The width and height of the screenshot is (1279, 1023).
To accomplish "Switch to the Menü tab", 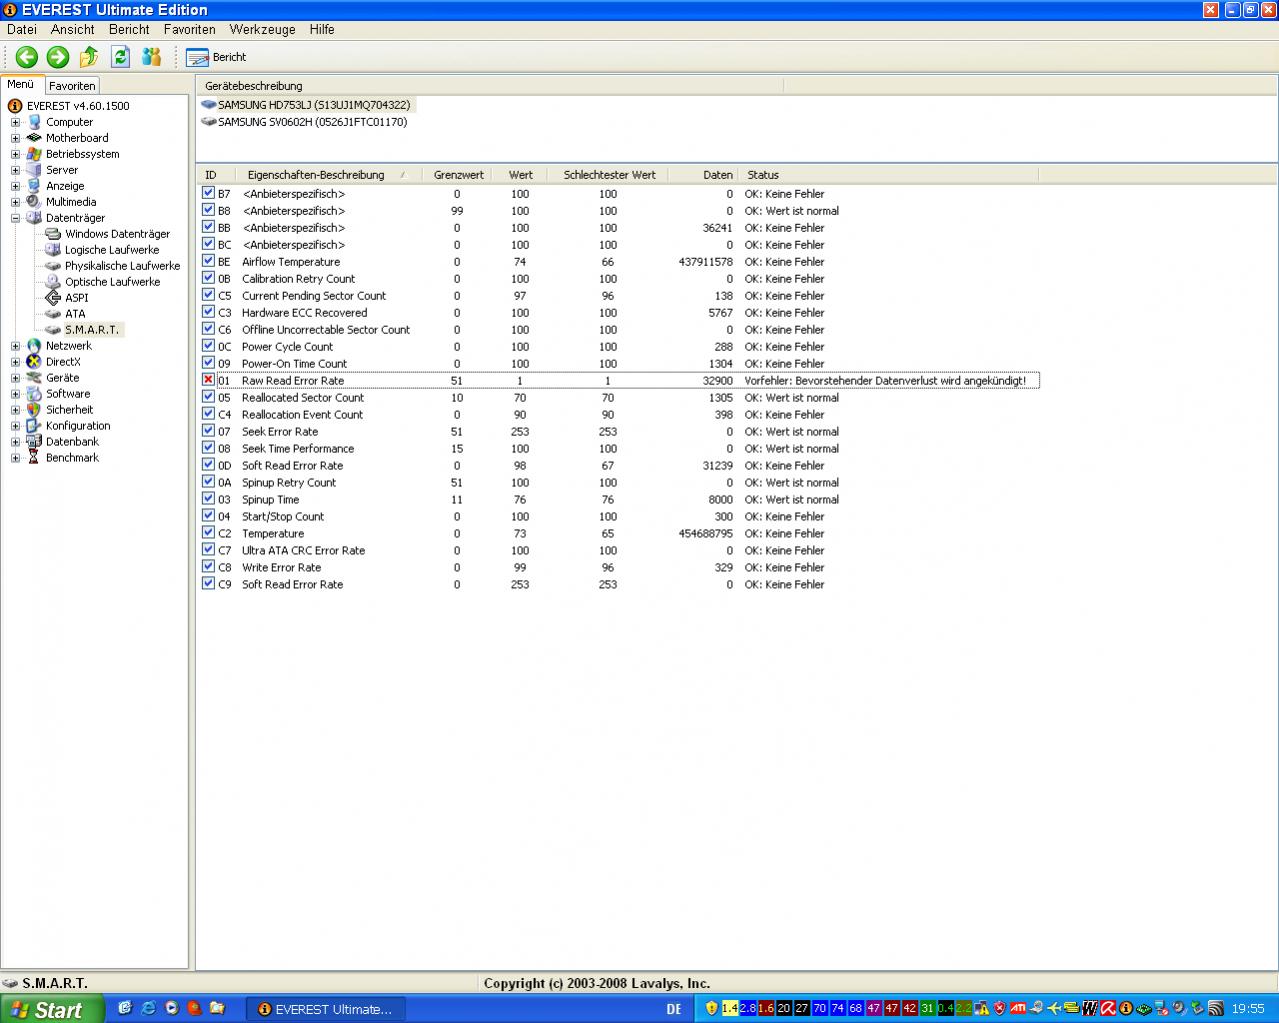I will pos(21,84).
